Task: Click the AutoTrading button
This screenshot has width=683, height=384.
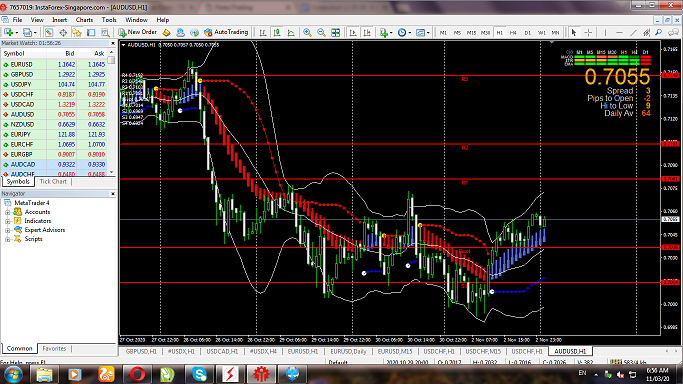Action: pos(226,32)
